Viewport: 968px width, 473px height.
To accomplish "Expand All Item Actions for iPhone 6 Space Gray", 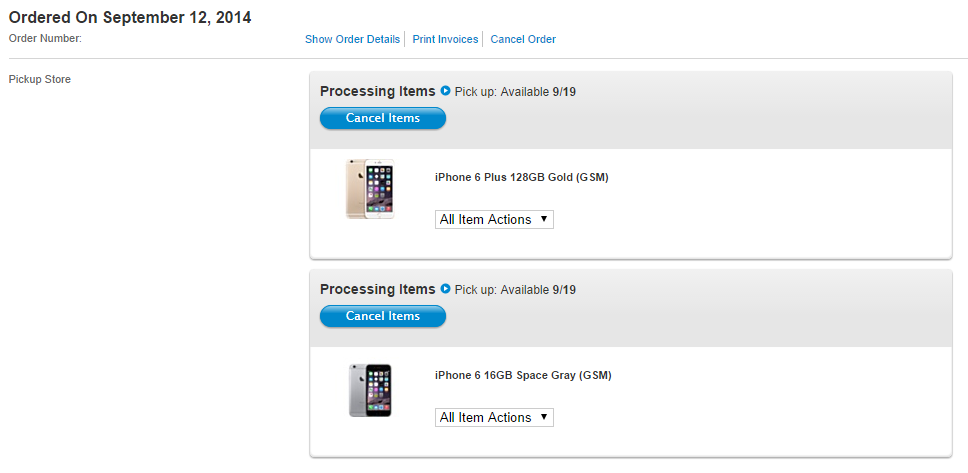I will [x=494, y=417].
